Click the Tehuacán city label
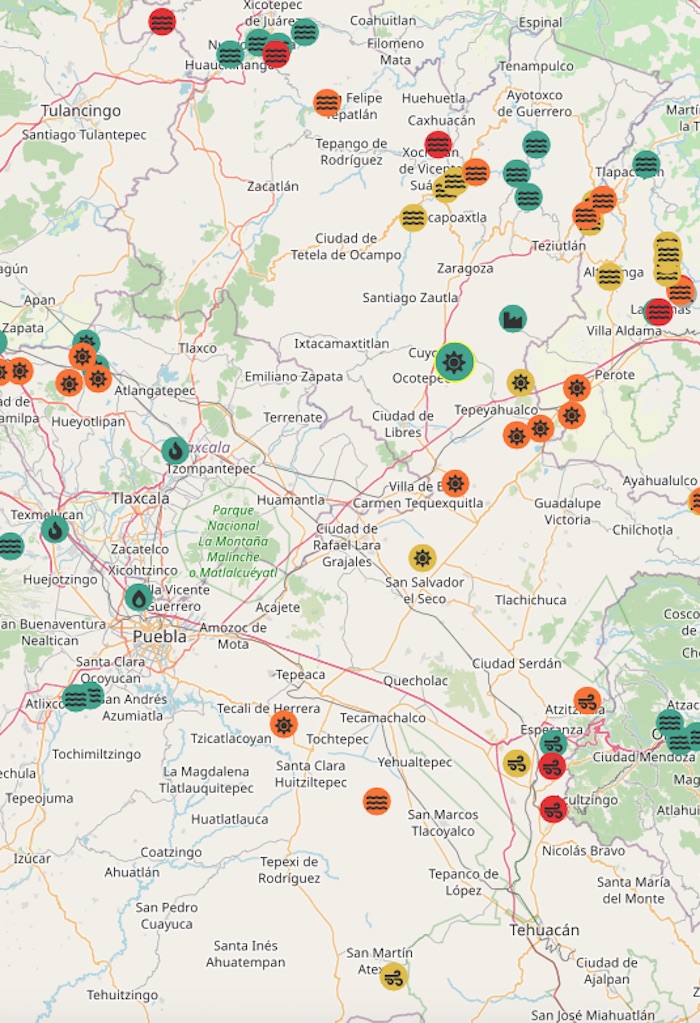This screenshot has width=700, height=1023. tap(544, 930)
